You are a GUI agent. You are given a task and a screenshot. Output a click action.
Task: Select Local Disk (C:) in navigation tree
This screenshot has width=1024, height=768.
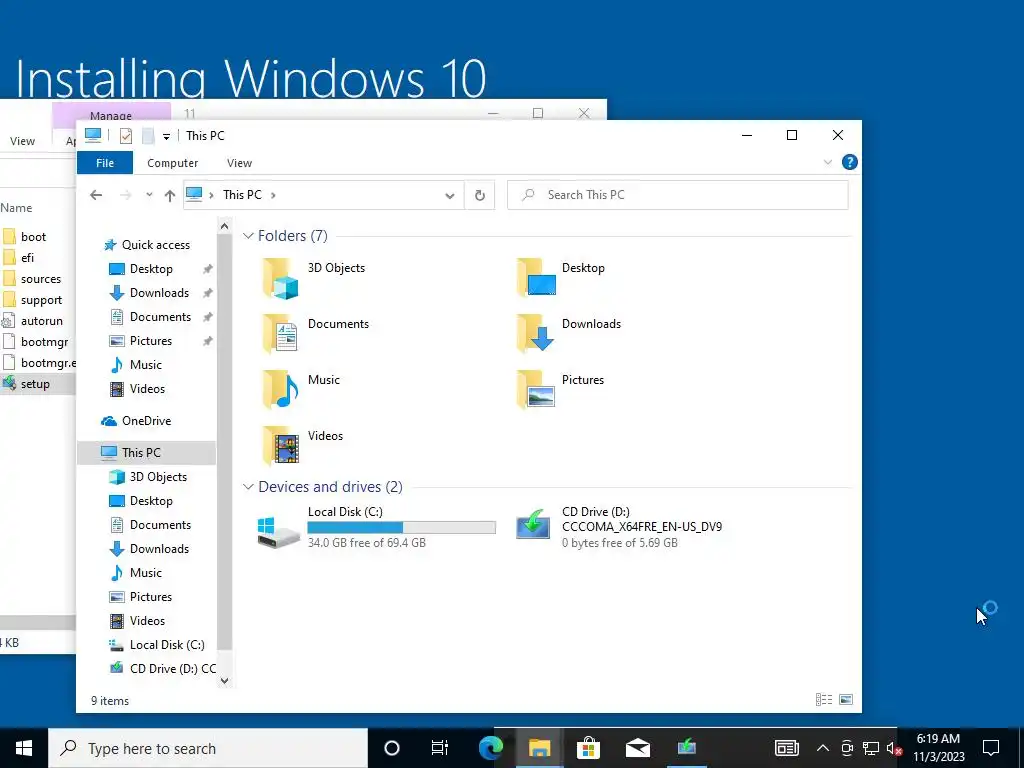pyautogui.click(x=167, y=645)
